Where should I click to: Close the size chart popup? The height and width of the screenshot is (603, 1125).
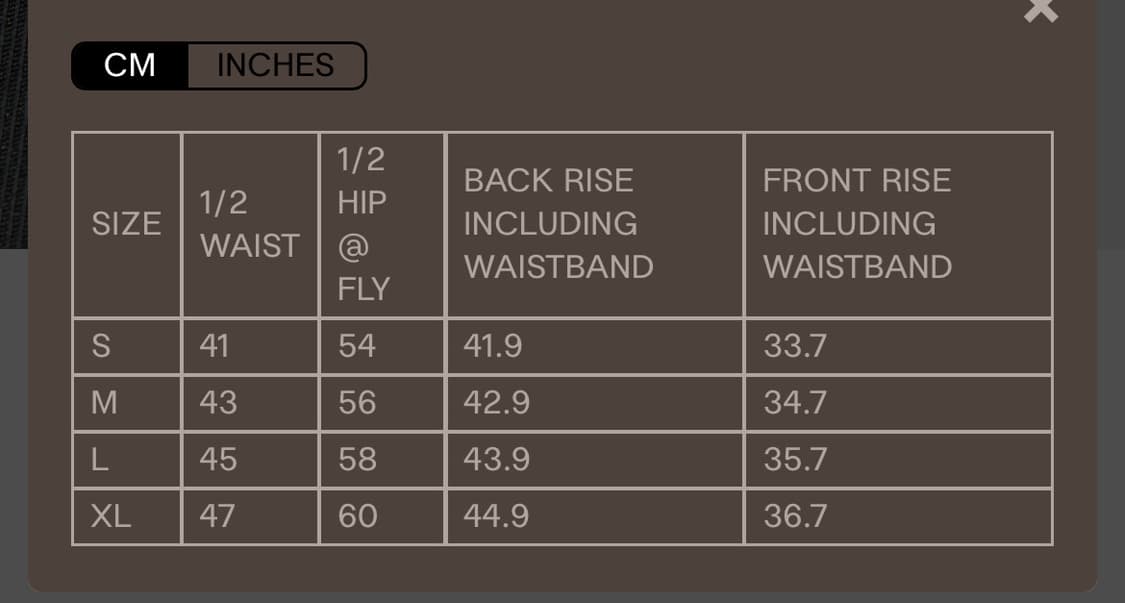point(1040,10)
